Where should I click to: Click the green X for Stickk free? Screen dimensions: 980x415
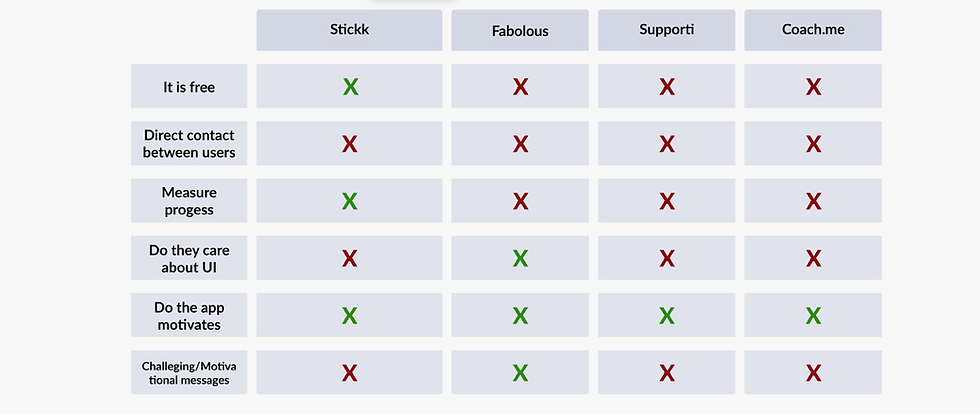coord(350,87)
